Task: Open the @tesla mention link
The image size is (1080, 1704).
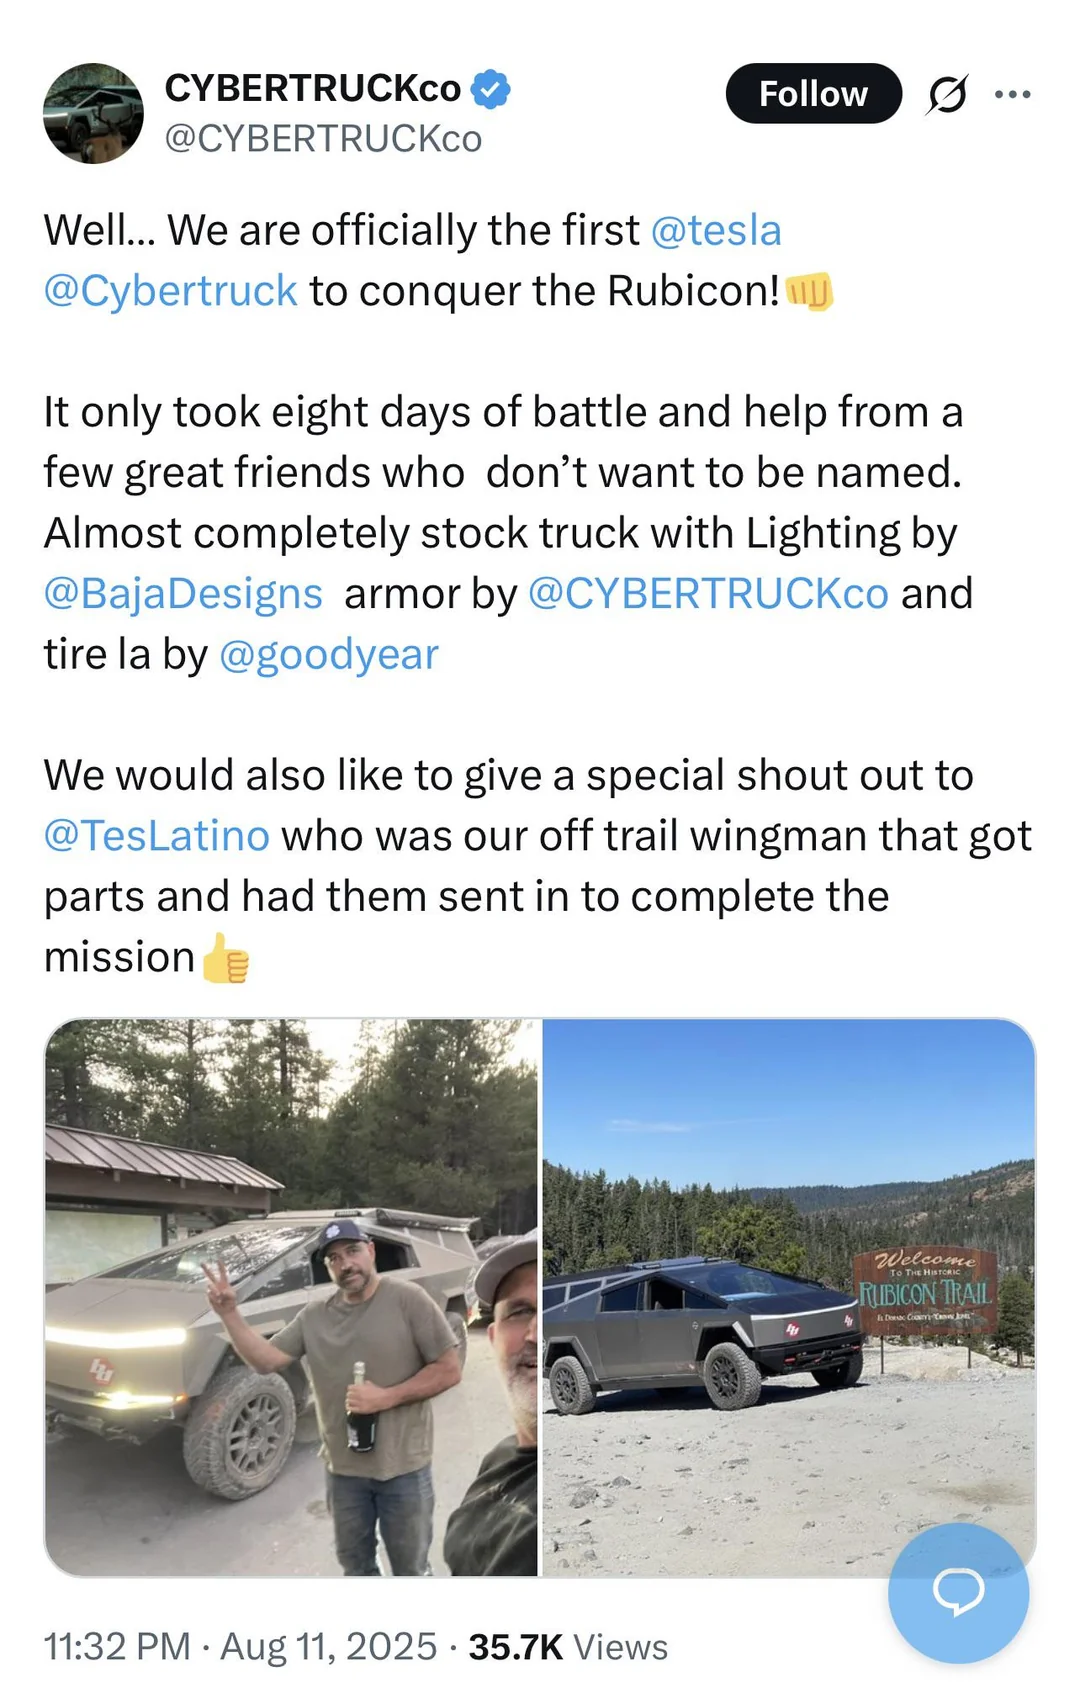Action: 716,231
